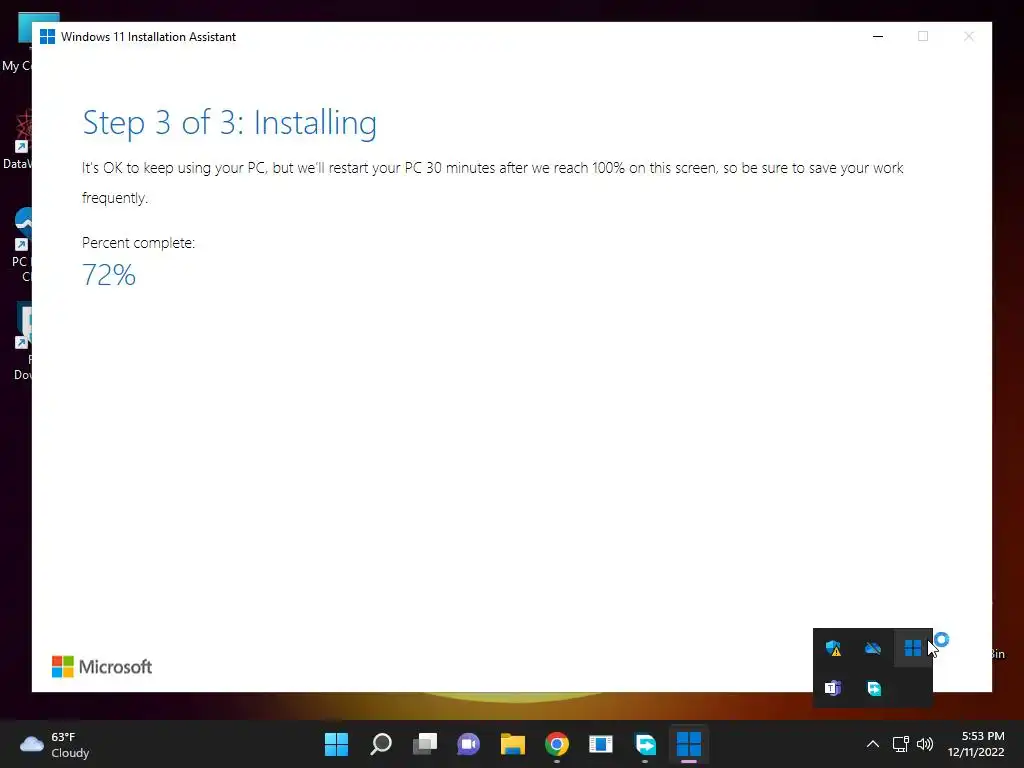This screenshot has width=1024, height=768.
Task: Open the 63°F Cloudy weather widget
Action: (55, 744)
